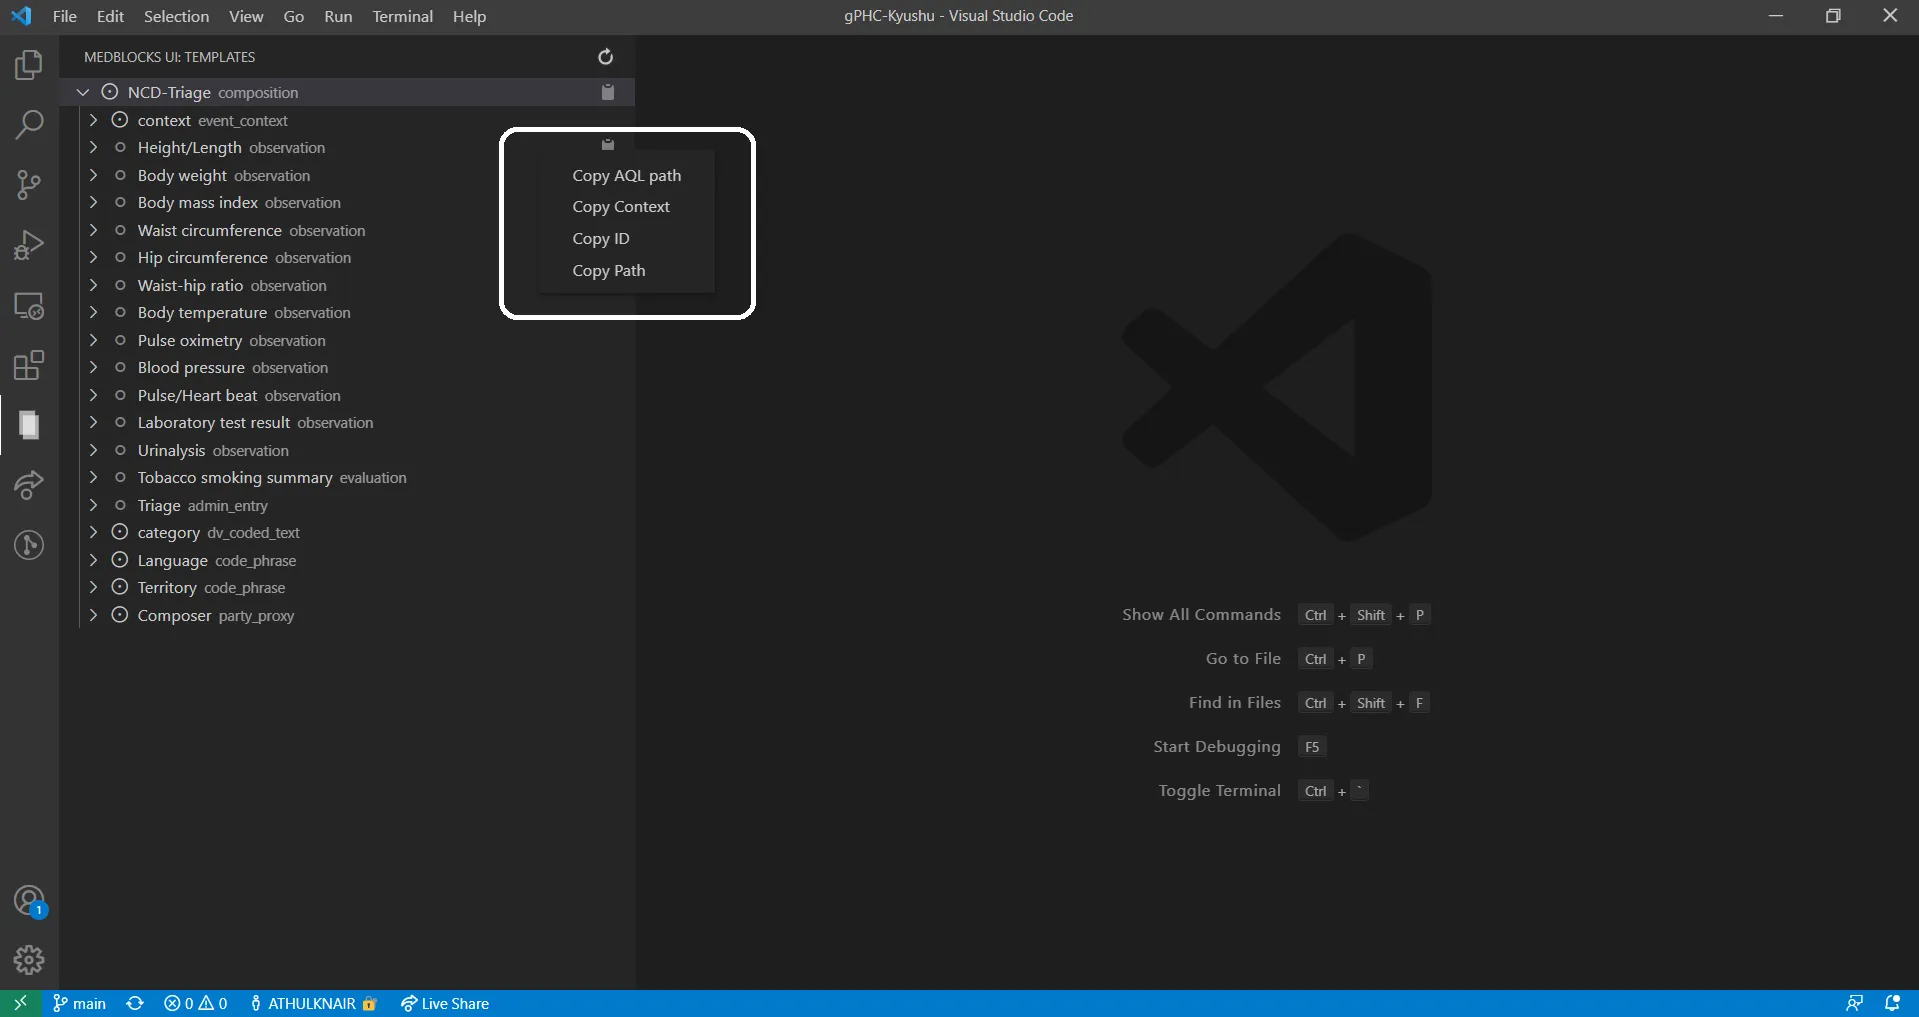1919x1017 pixels.
Task: Open the Terminal menu
Action: click(402, 16)
